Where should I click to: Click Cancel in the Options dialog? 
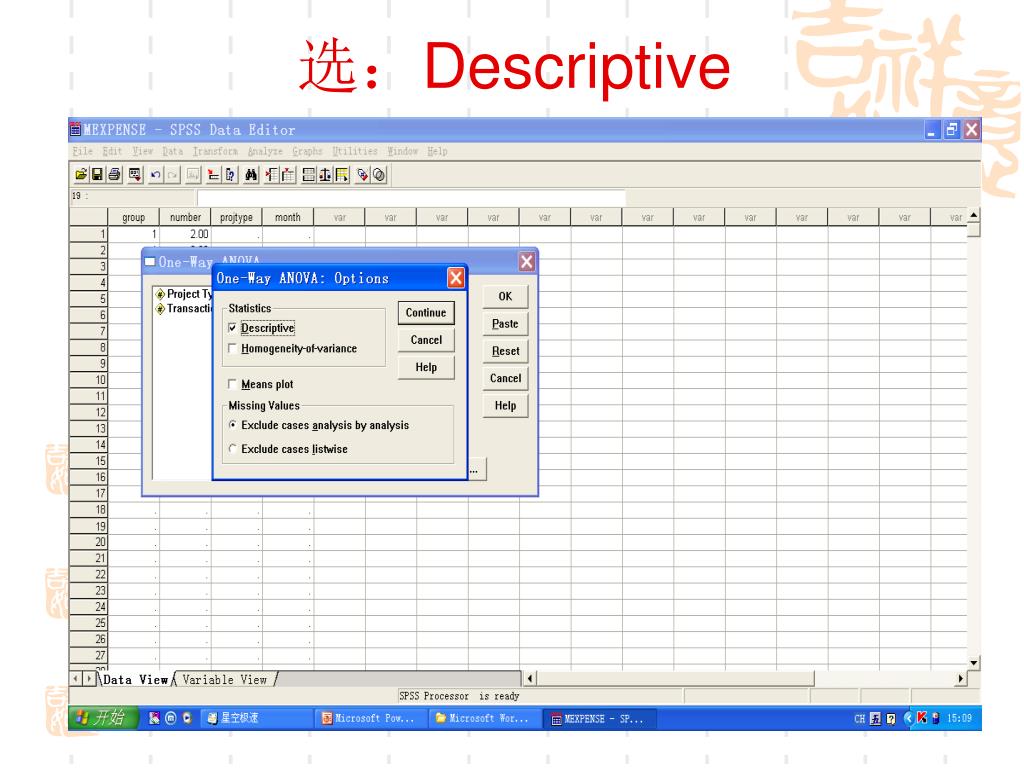click(x=426, y=340)
